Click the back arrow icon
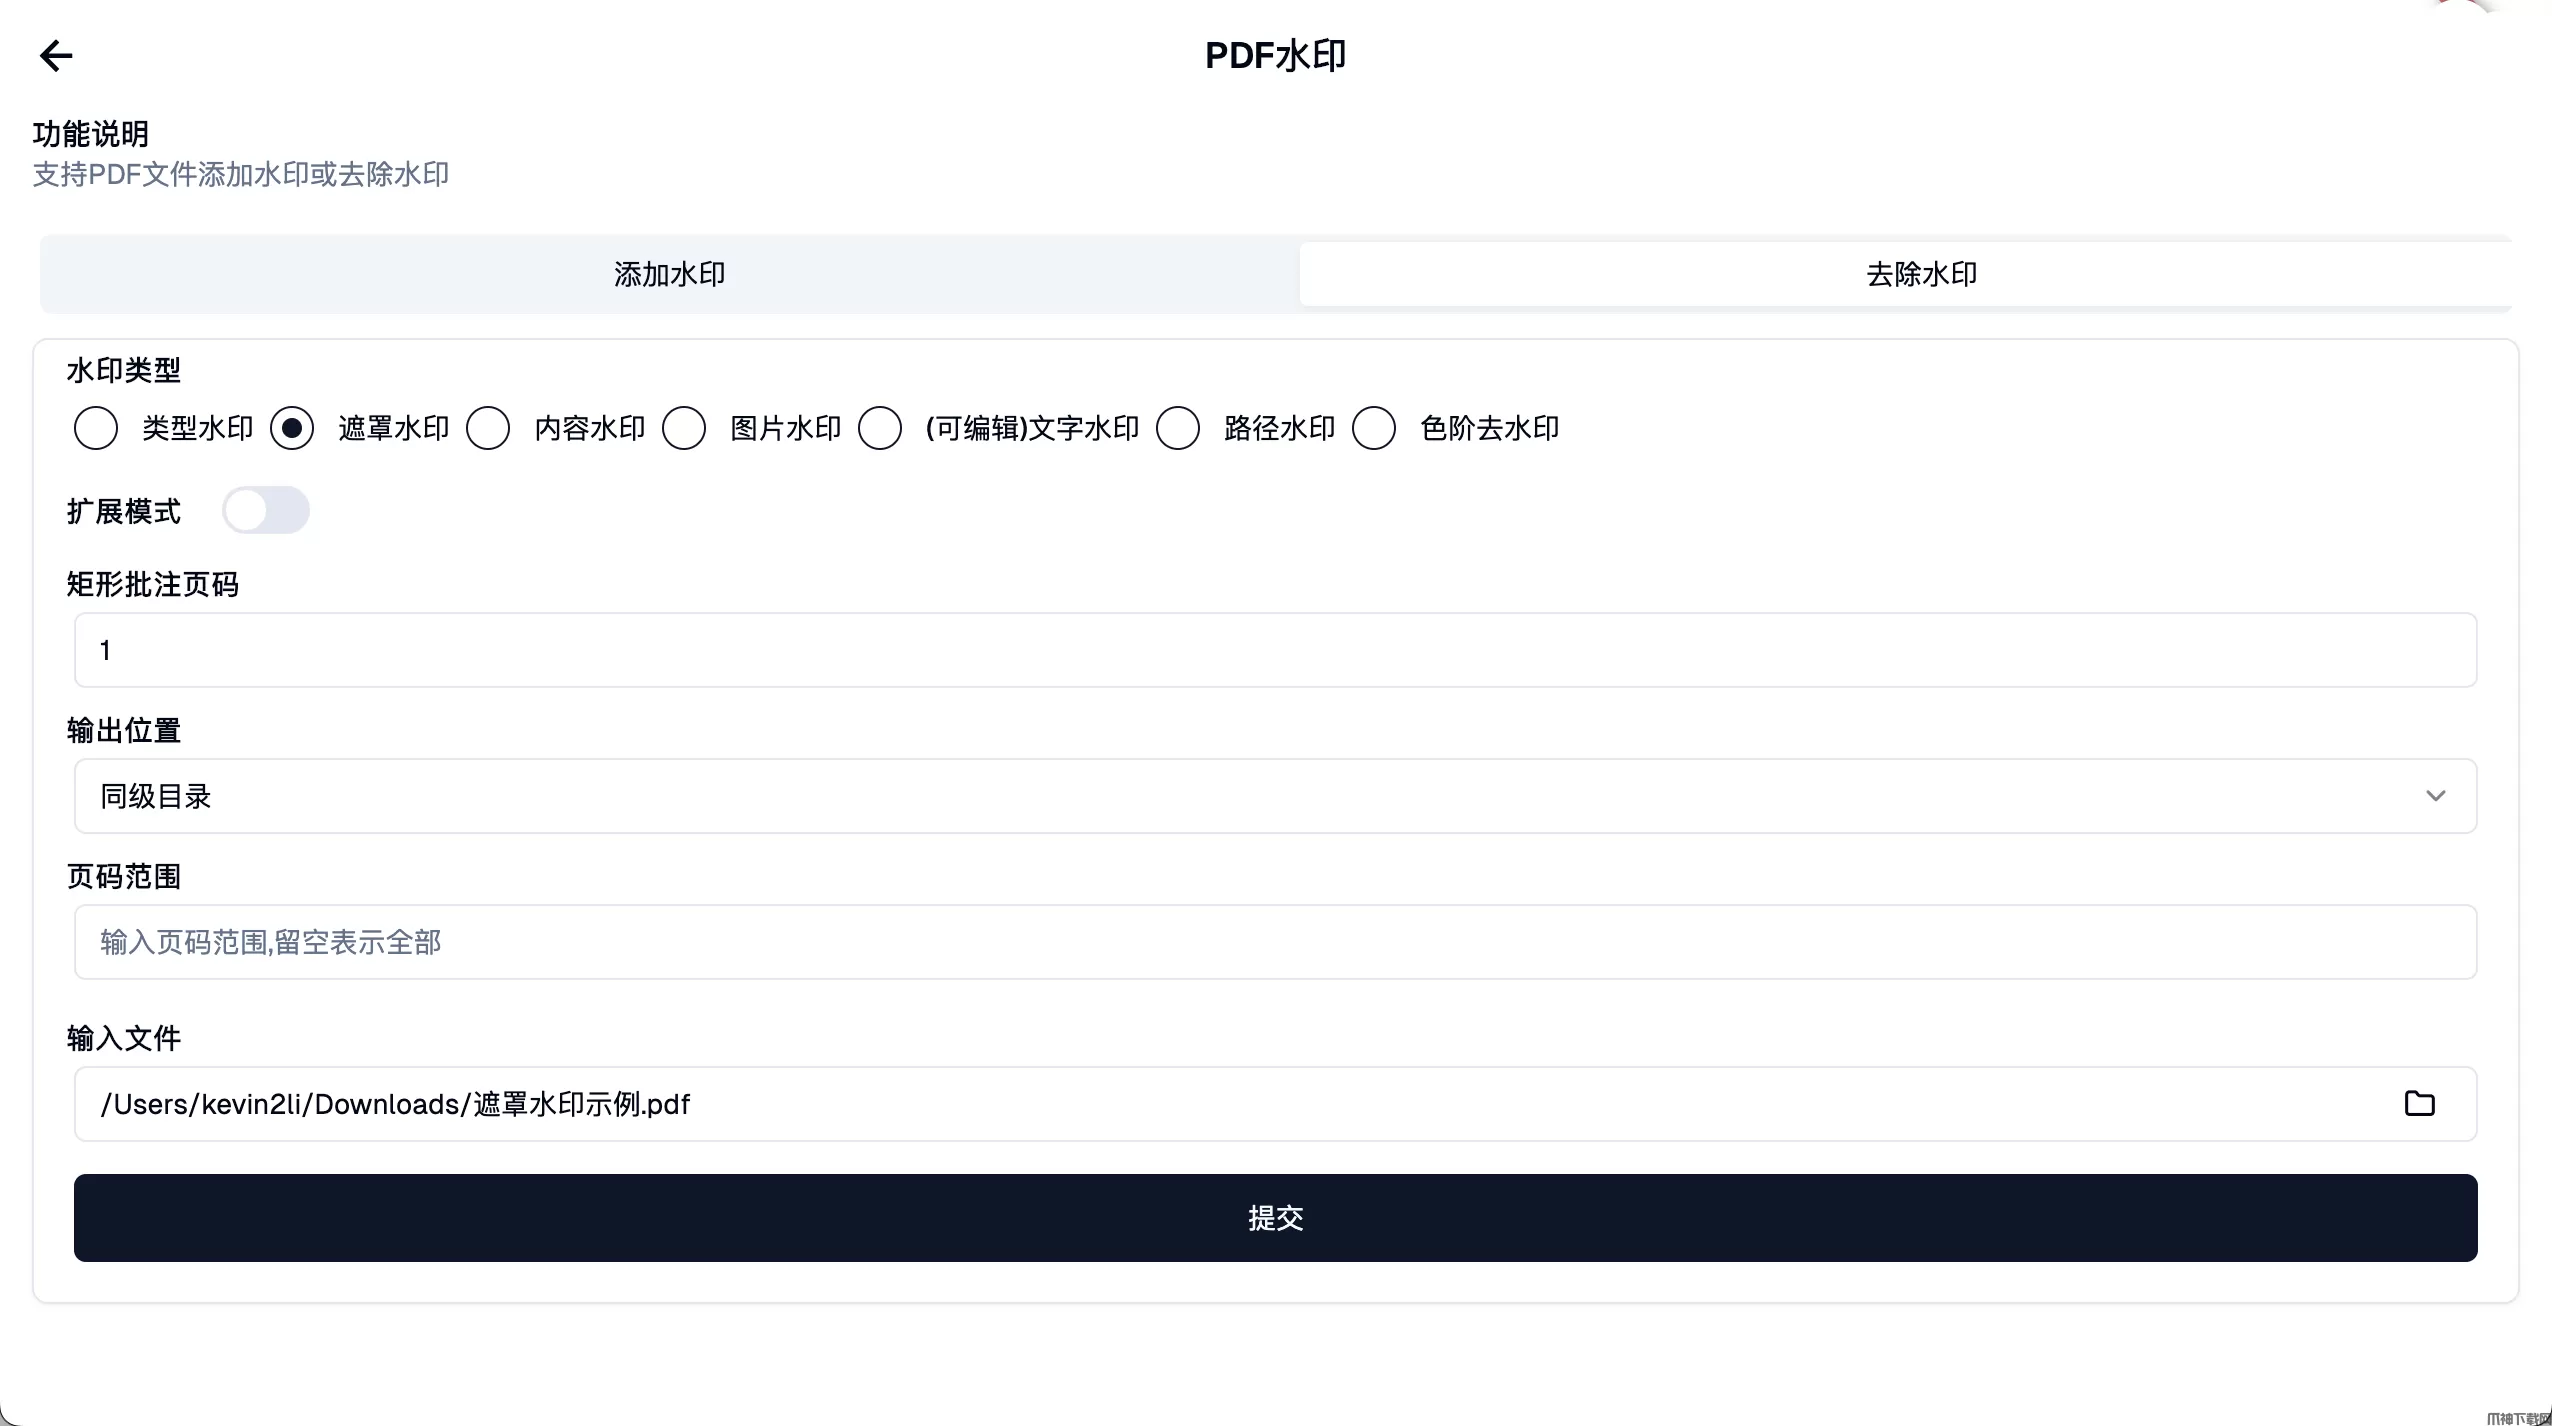This screenshot has width=2552, height=1426. pos(56,56)
